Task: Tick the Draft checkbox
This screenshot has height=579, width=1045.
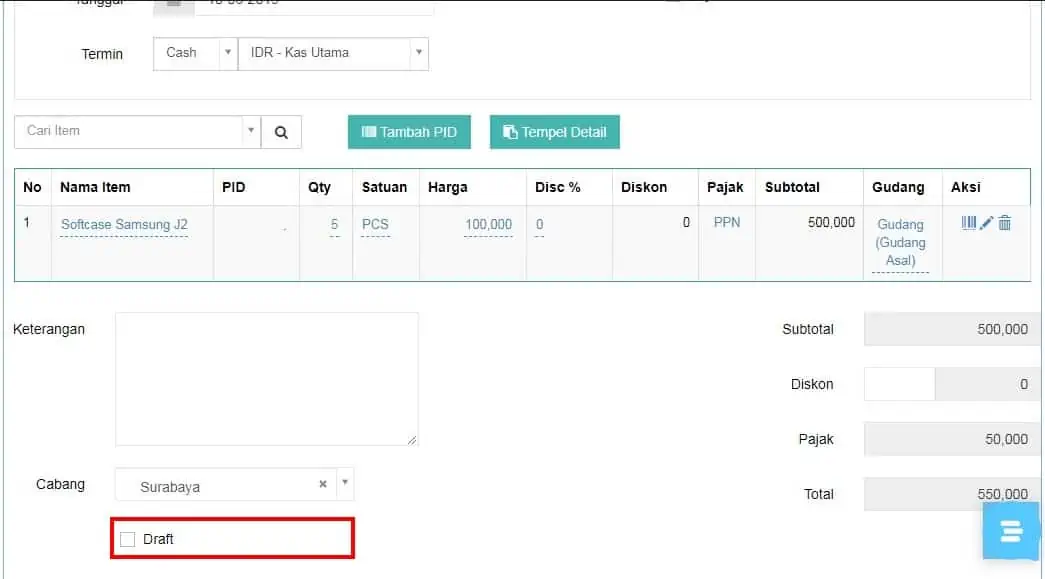Action: click(127, 539)
